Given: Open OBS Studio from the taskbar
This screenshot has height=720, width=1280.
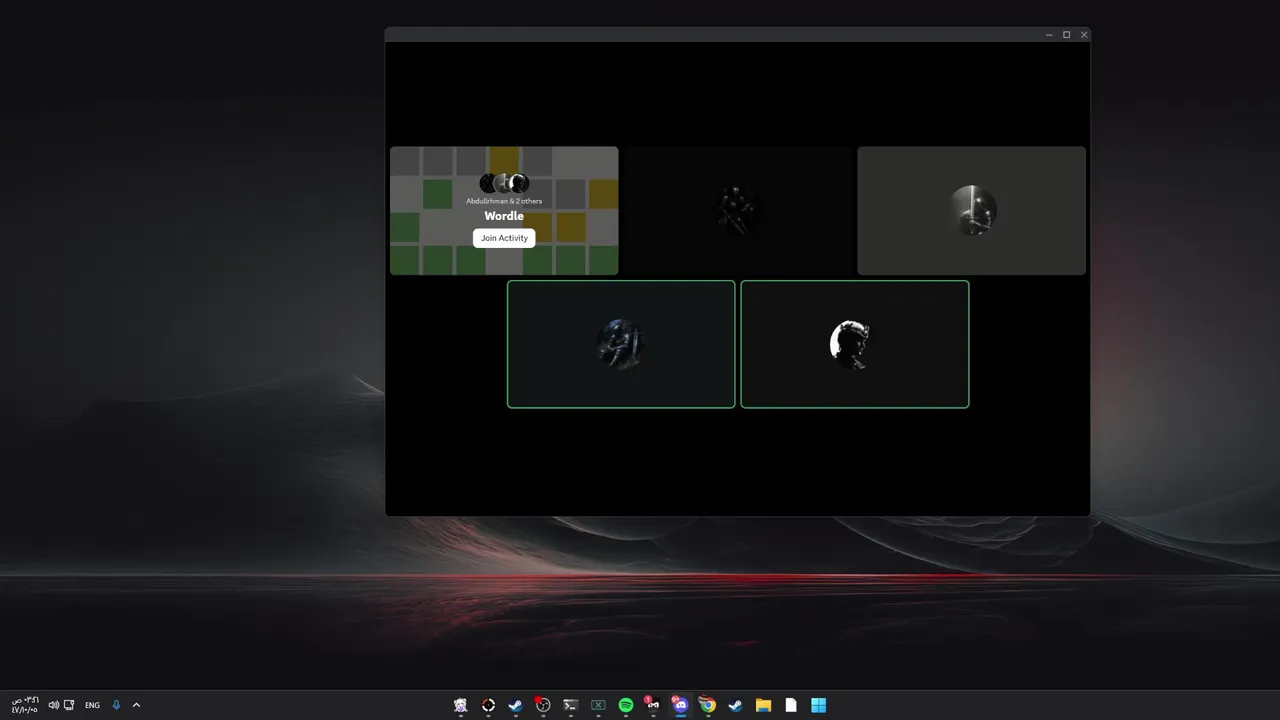Looking at the screenshot, I should 543,705.
